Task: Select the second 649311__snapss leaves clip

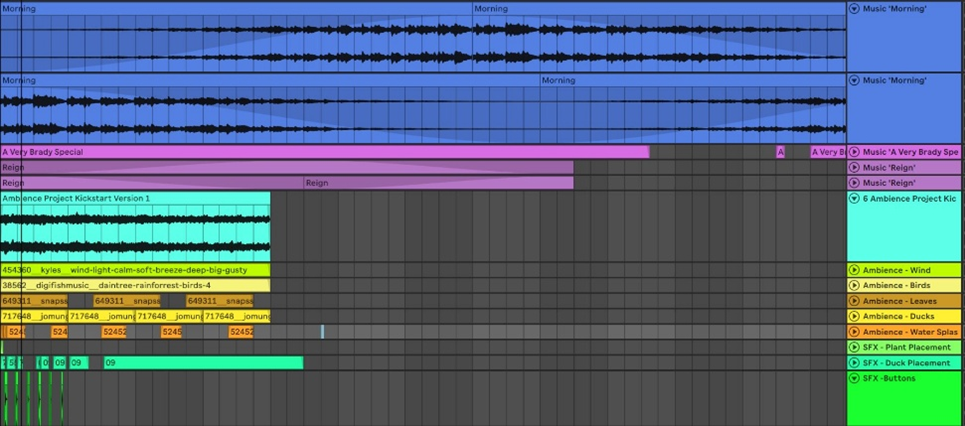Action: point(127,301)
